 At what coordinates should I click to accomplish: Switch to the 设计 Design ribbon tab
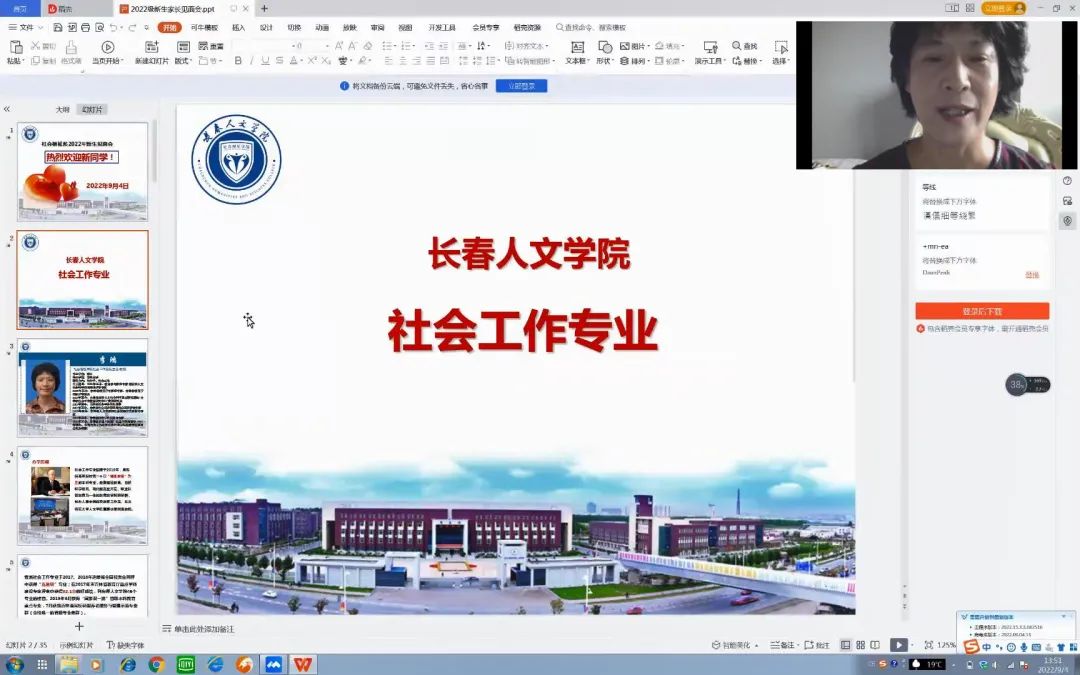(267, 28)
